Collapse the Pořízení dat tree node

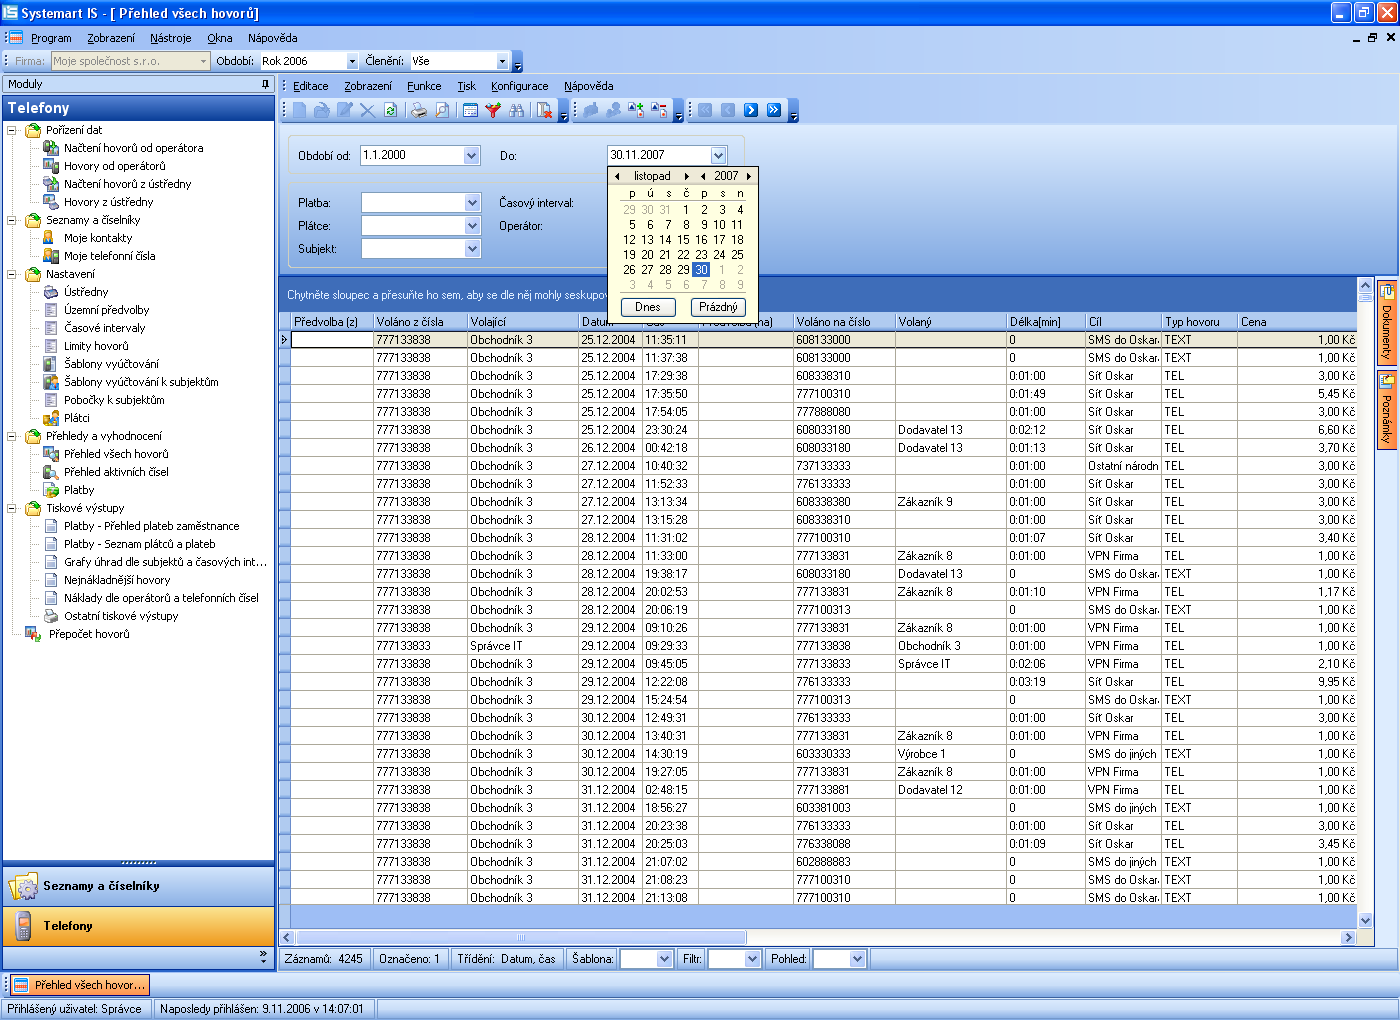click(12, 130)
